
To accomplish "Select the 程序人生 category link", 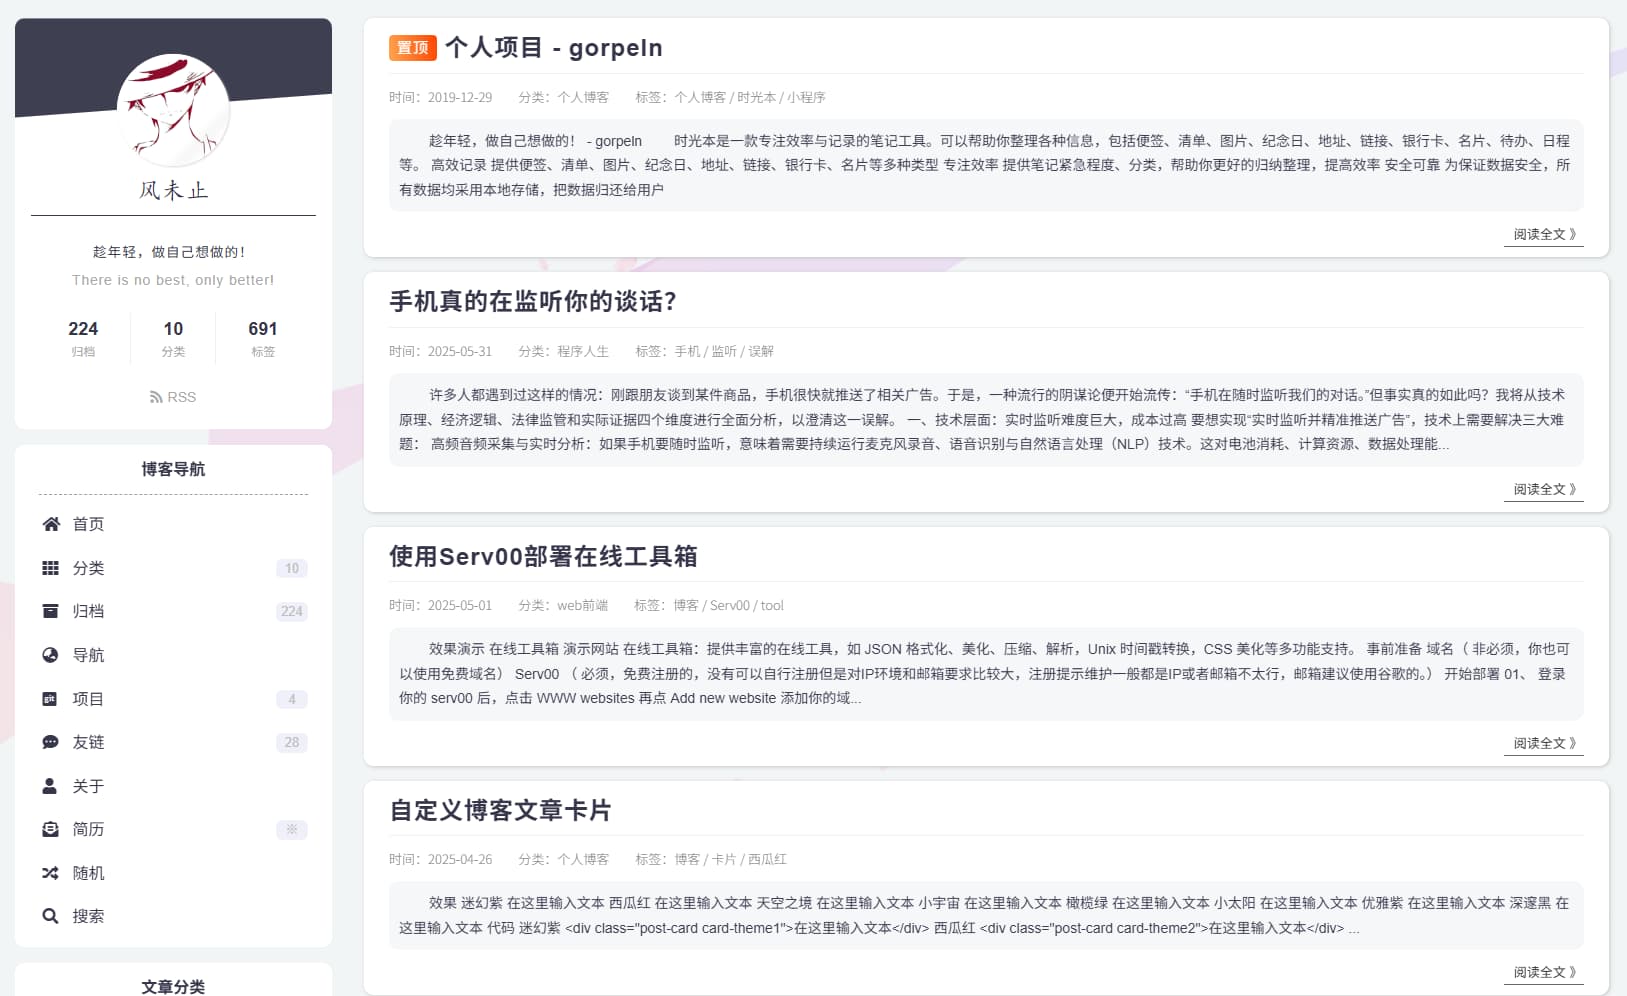I will coord(583,351).
